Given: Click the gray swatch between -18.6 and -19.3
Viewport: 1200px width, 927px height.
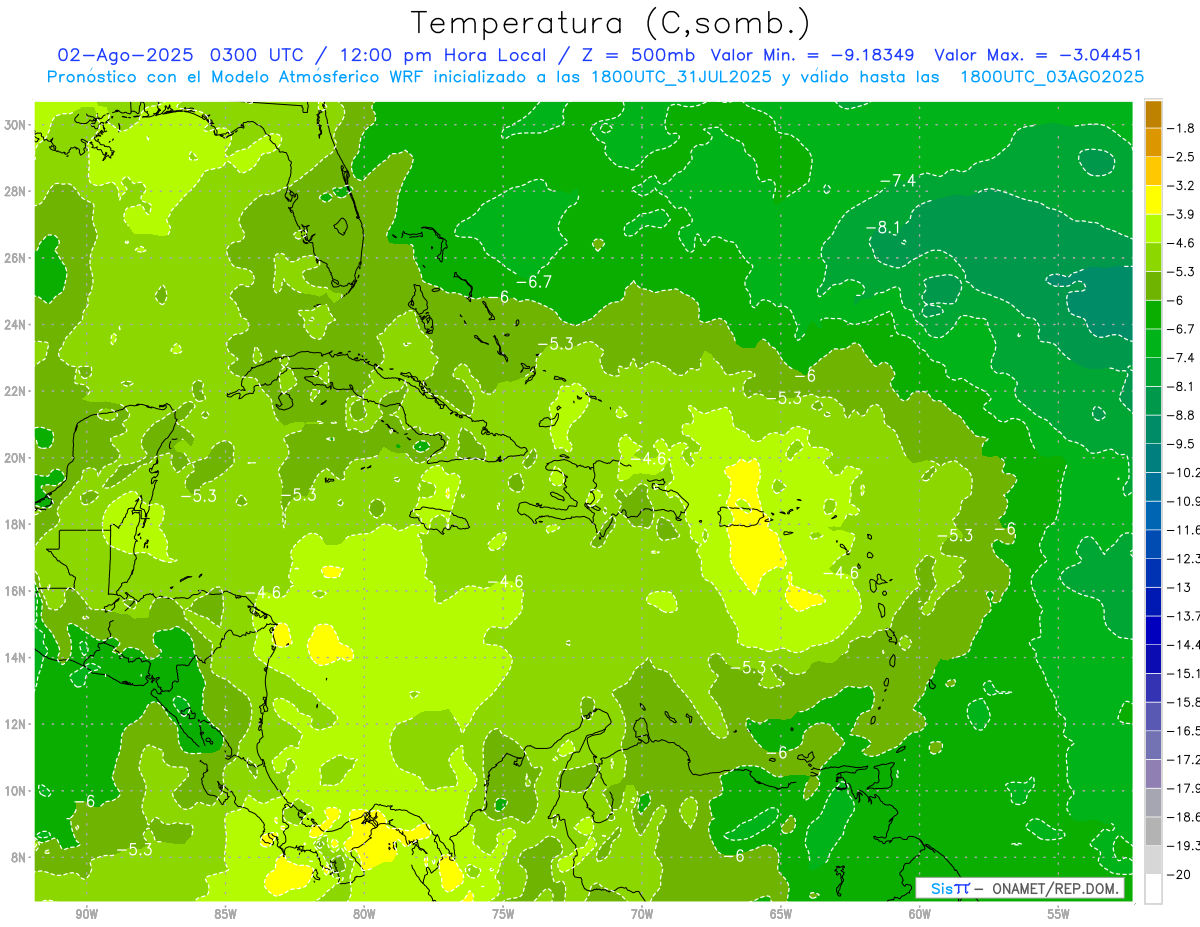Looking at the screenshot, I should (x=1153, y=831).
